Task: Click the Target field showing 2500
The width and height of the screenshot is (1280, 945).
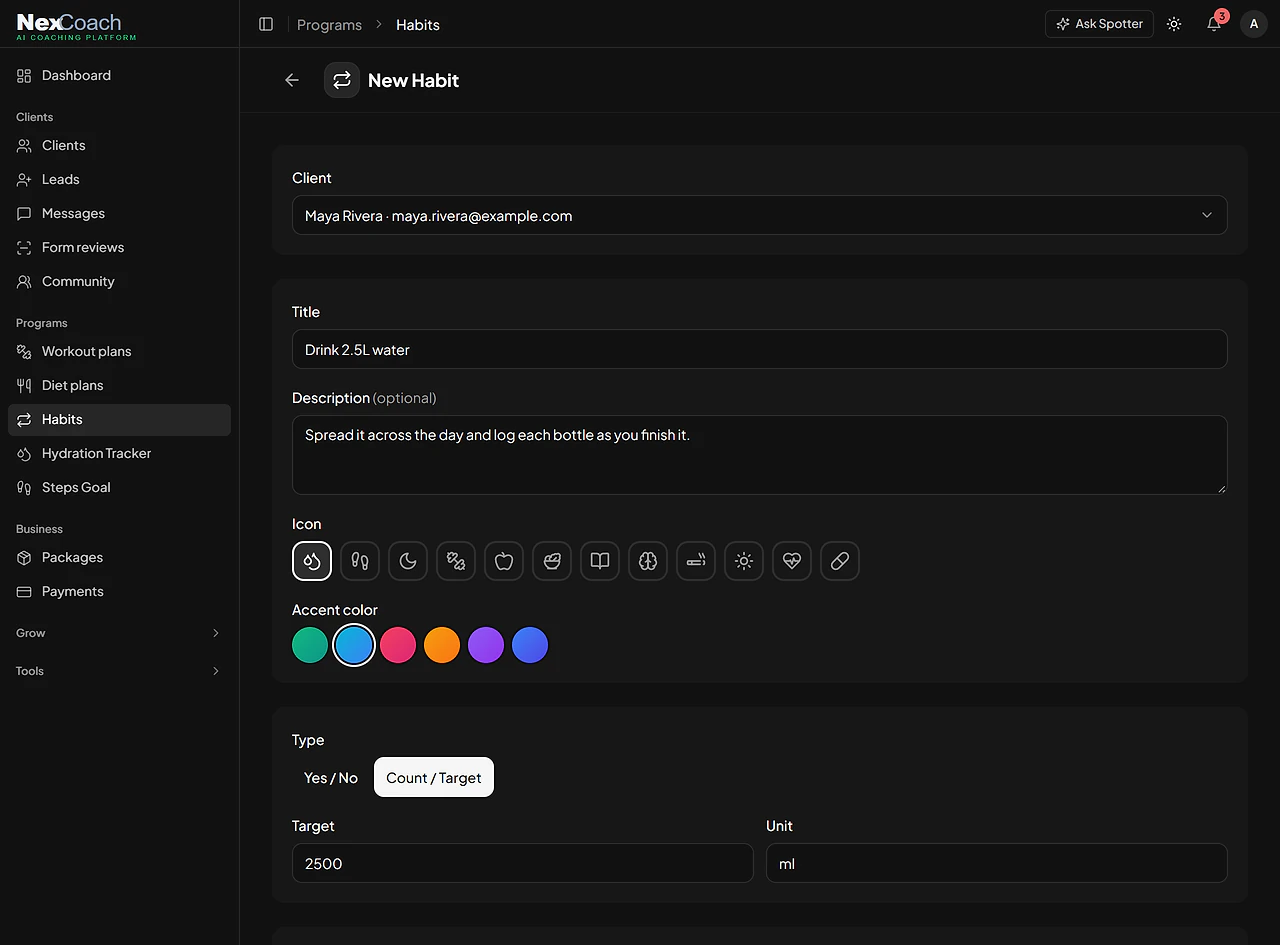Action: pos(523,864)
